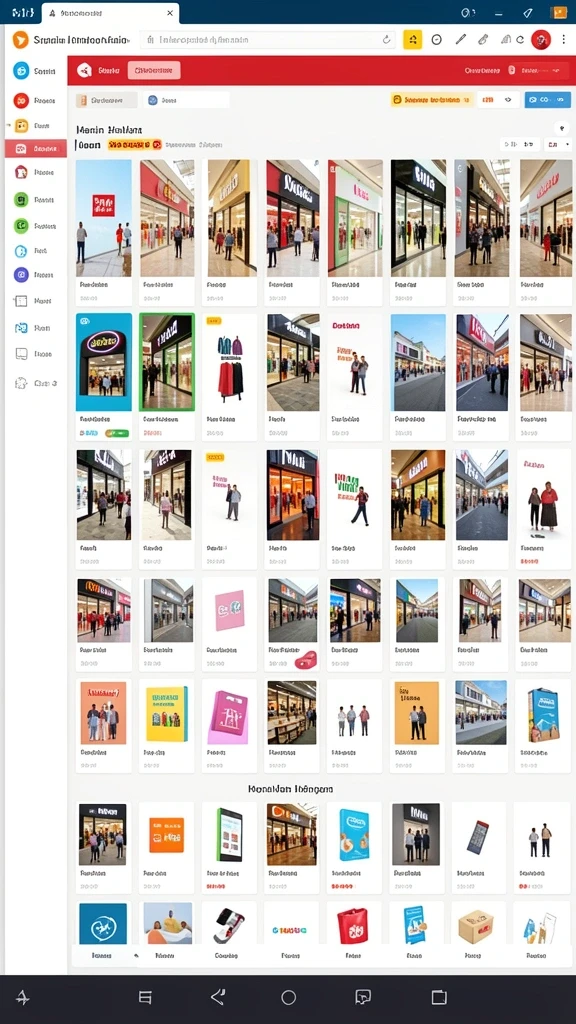
Task: Open the red profile avatar in top toolbar
Action: click(541, 39)
